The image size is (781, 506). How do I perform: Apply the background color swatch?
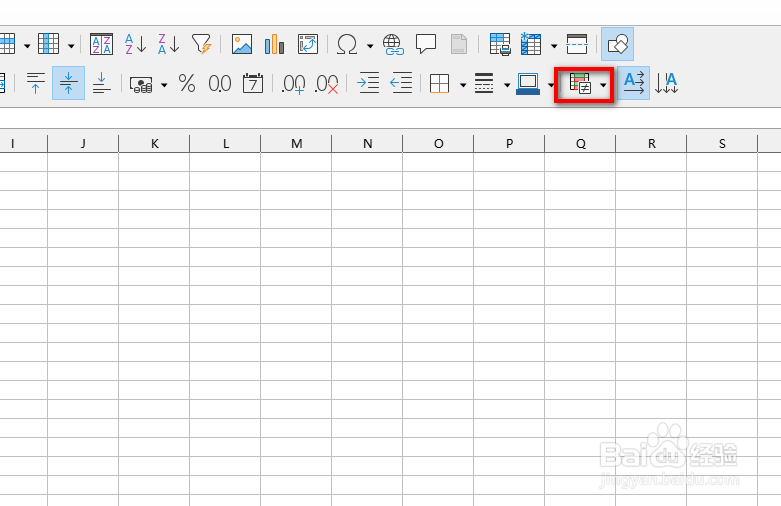(528, 84)
